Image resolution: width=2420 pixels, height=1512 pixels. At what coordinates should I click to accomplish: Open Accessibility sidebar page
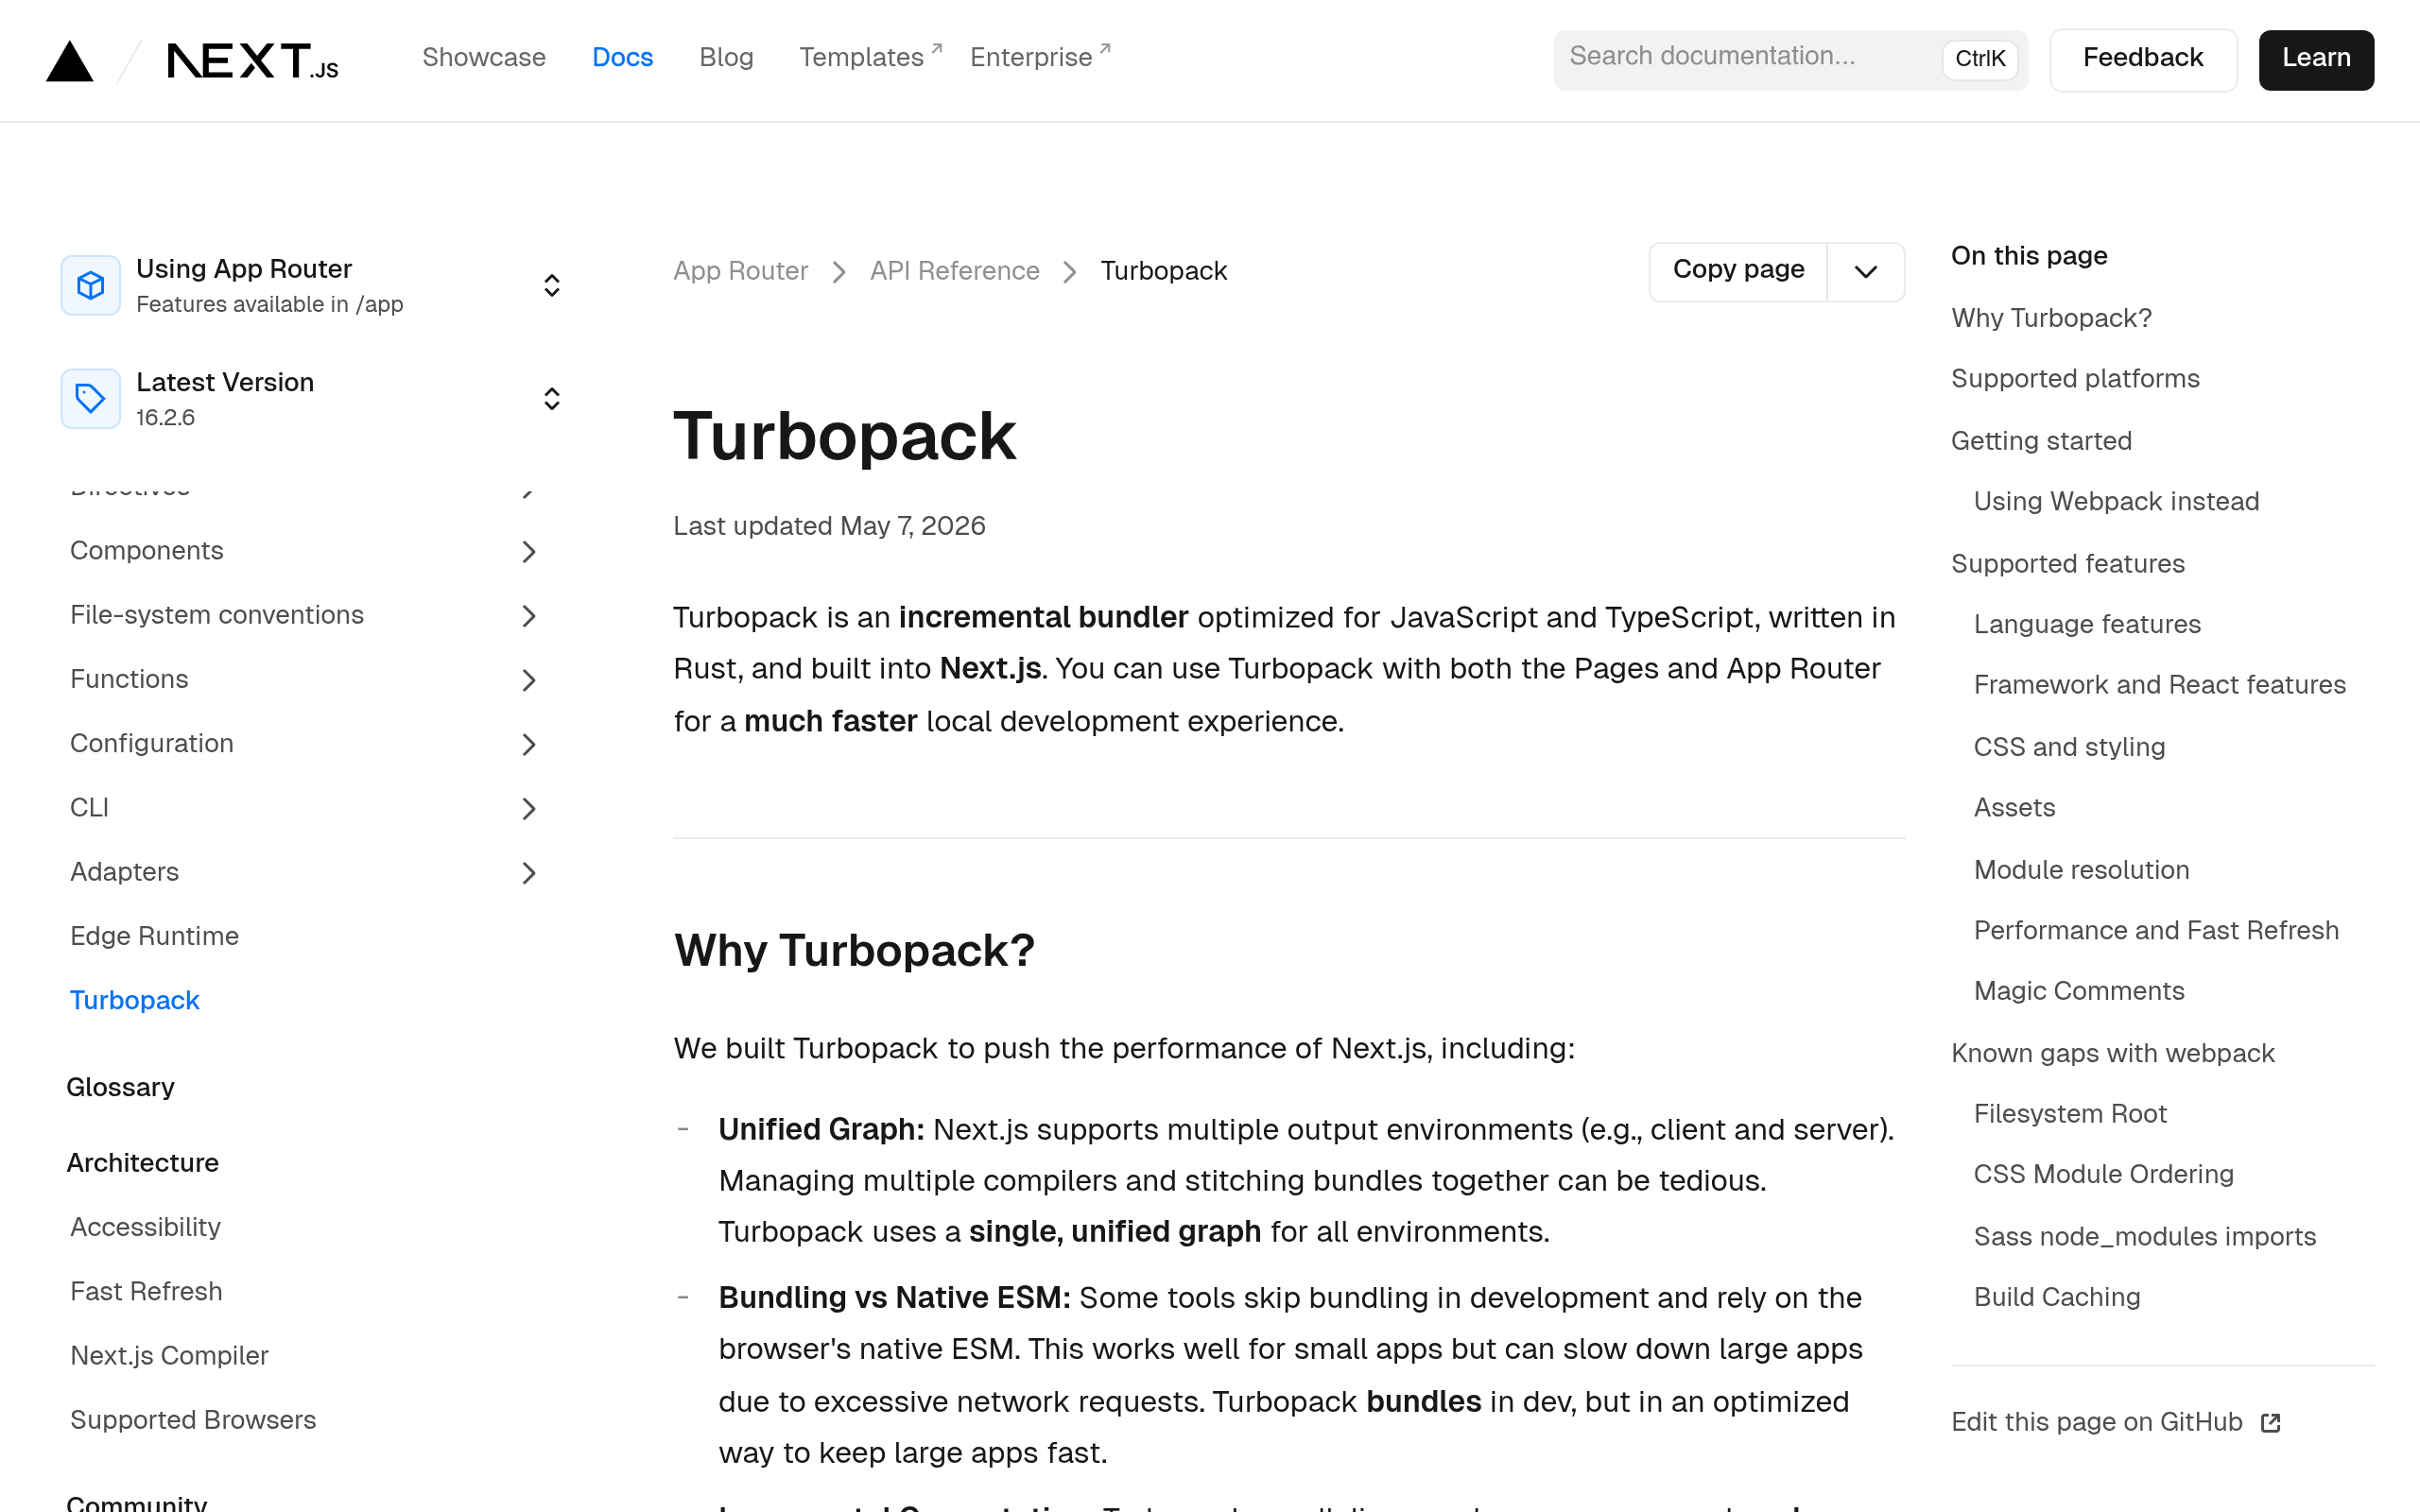[x=145, y=1227]
